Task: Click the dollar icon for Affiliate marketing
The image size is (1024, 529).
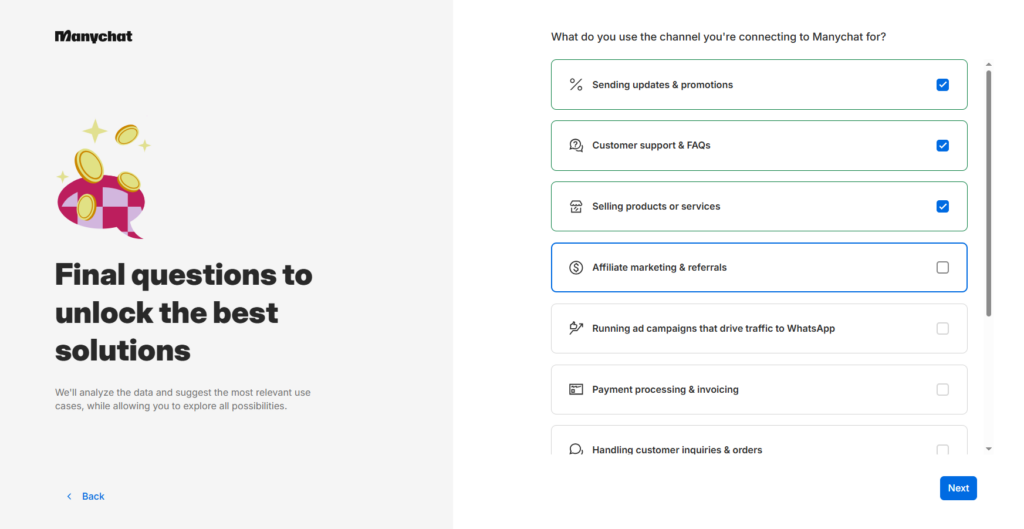Action: 575,267
